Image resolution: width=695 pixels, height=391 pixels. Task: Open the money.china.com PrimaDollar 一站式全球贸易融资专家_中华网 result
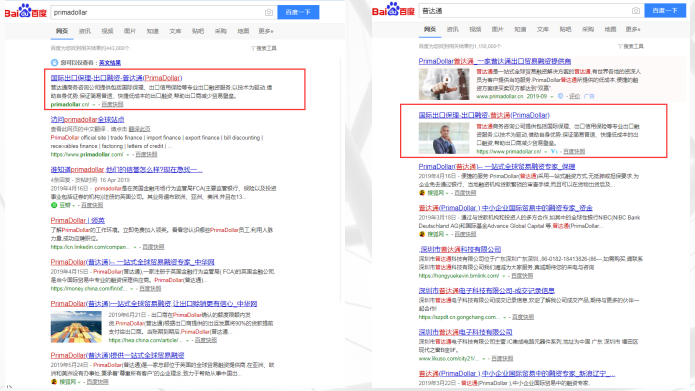[133, 262]
